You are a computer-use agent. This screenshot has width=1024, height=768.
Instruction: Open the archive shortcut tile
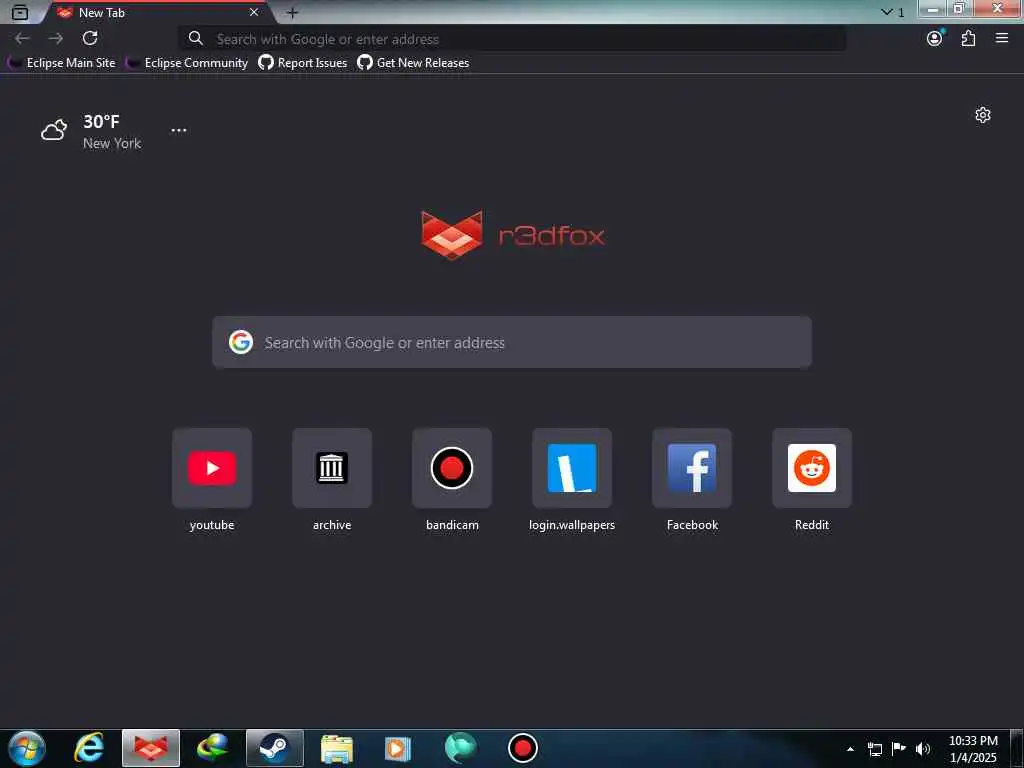[332, 468]
